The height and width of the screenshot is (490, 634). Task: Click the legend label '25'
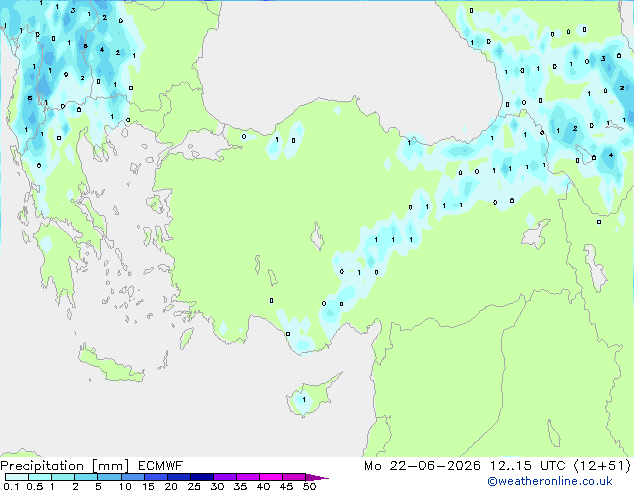pyautogui.click(x=194, y=486)
